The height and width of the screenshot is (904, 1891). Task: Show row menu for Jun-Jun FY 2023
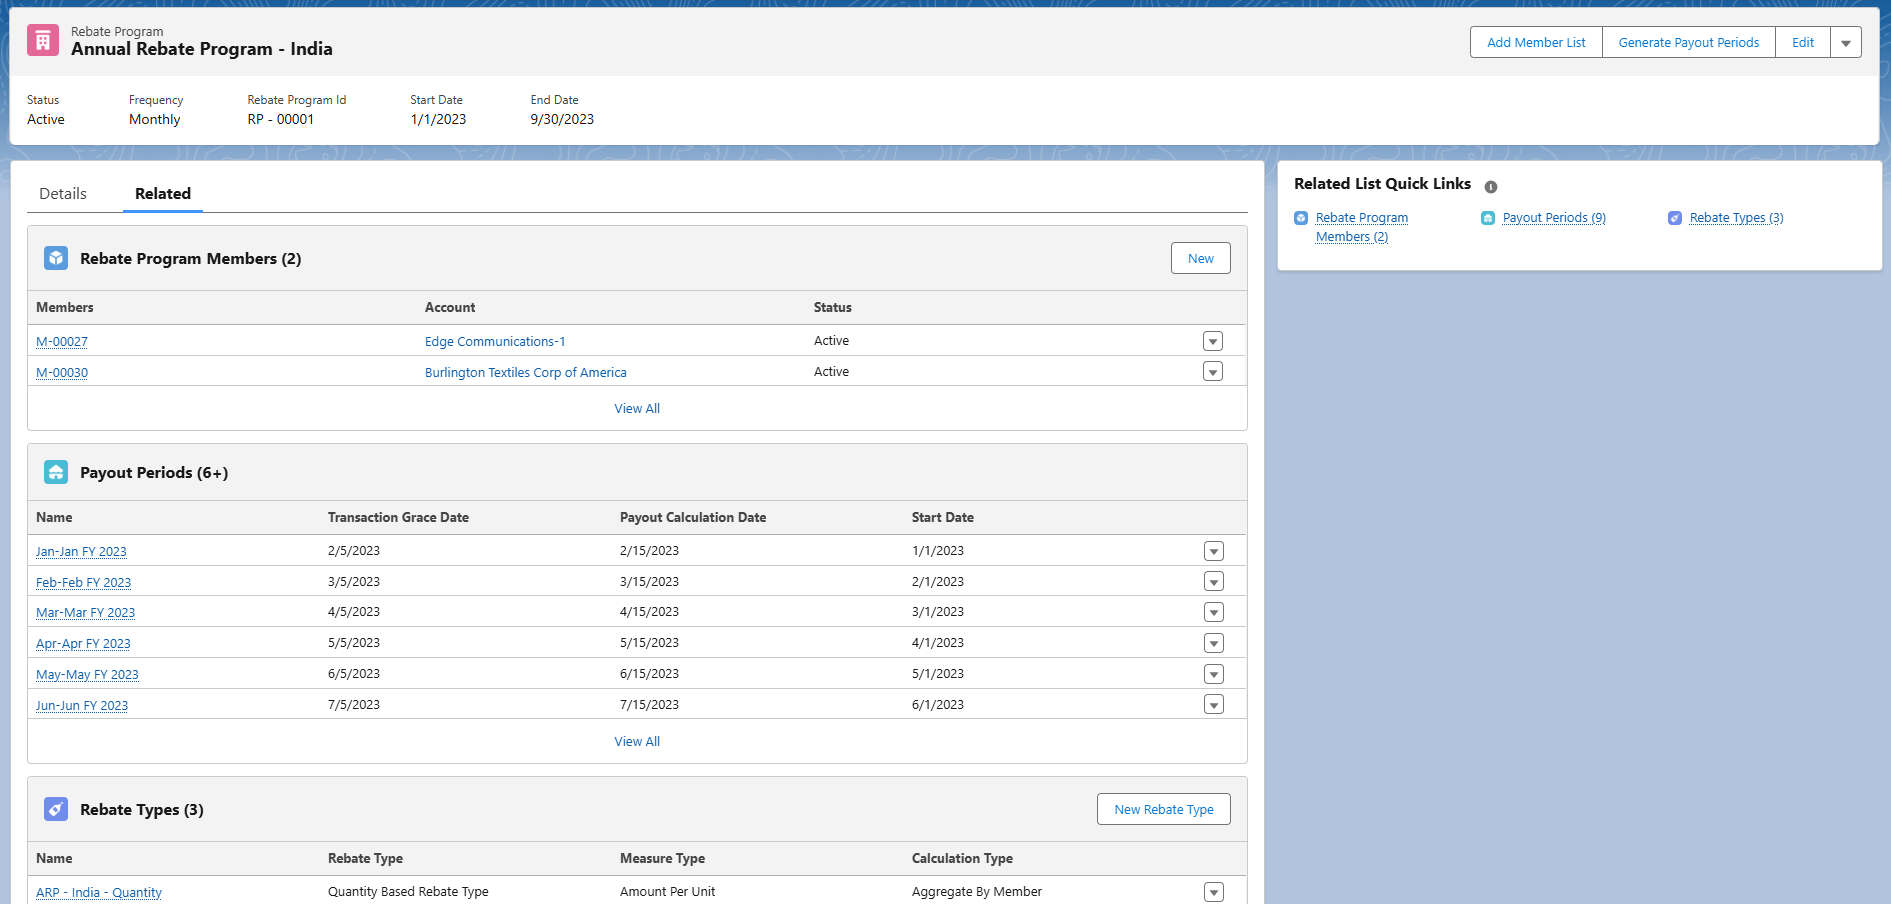[1214, 705]
